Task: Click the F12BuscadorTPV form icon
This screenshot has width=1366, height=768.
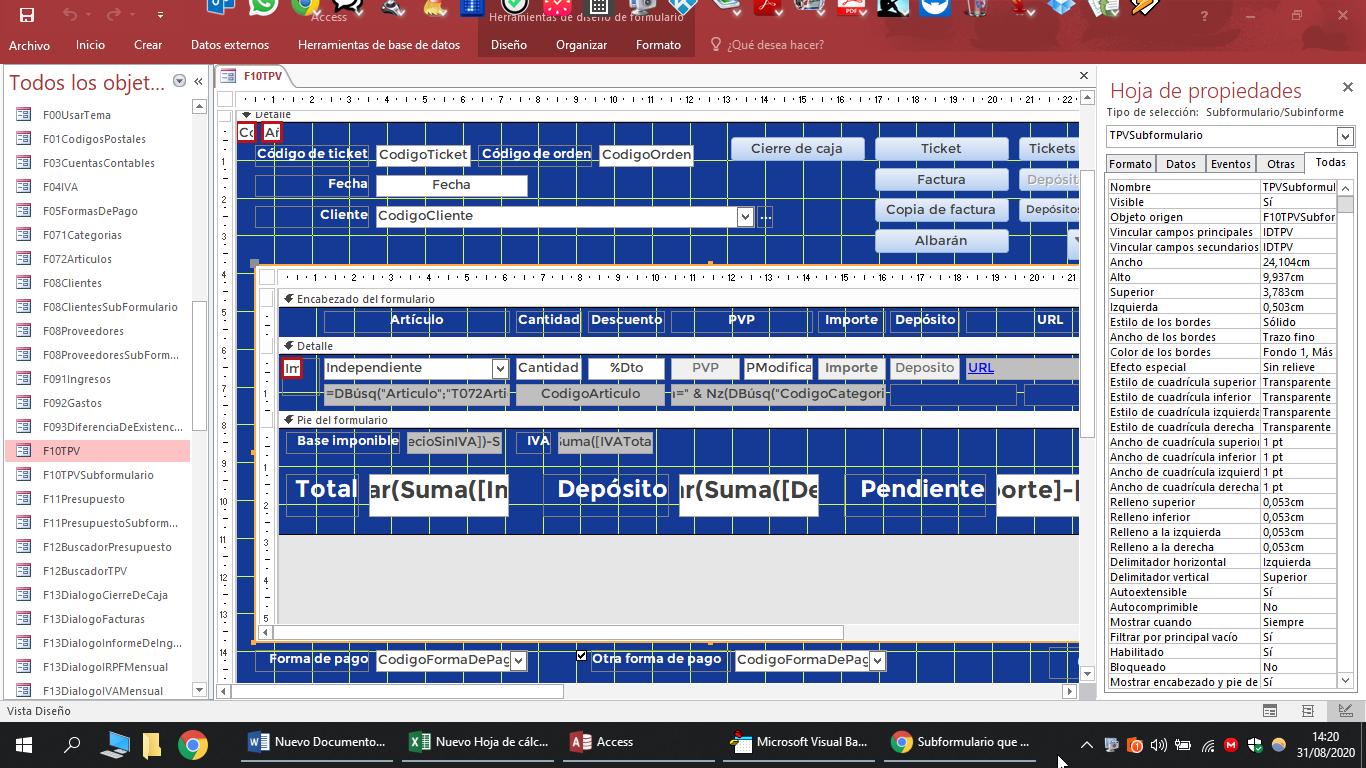Action: tap(23, 571)
